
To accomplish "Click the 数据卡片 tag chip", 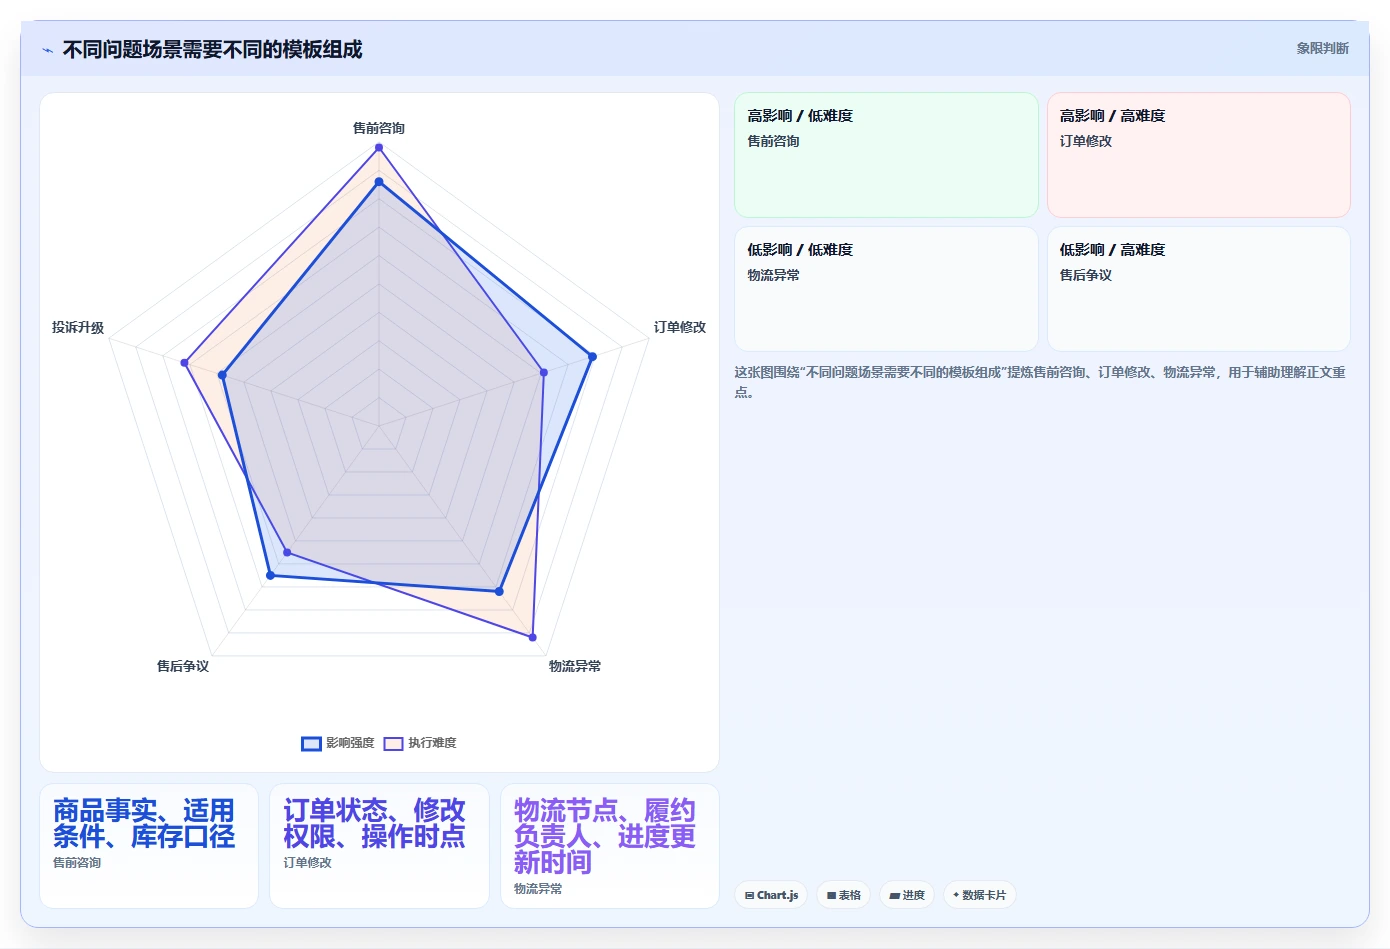I will [979, 895].
